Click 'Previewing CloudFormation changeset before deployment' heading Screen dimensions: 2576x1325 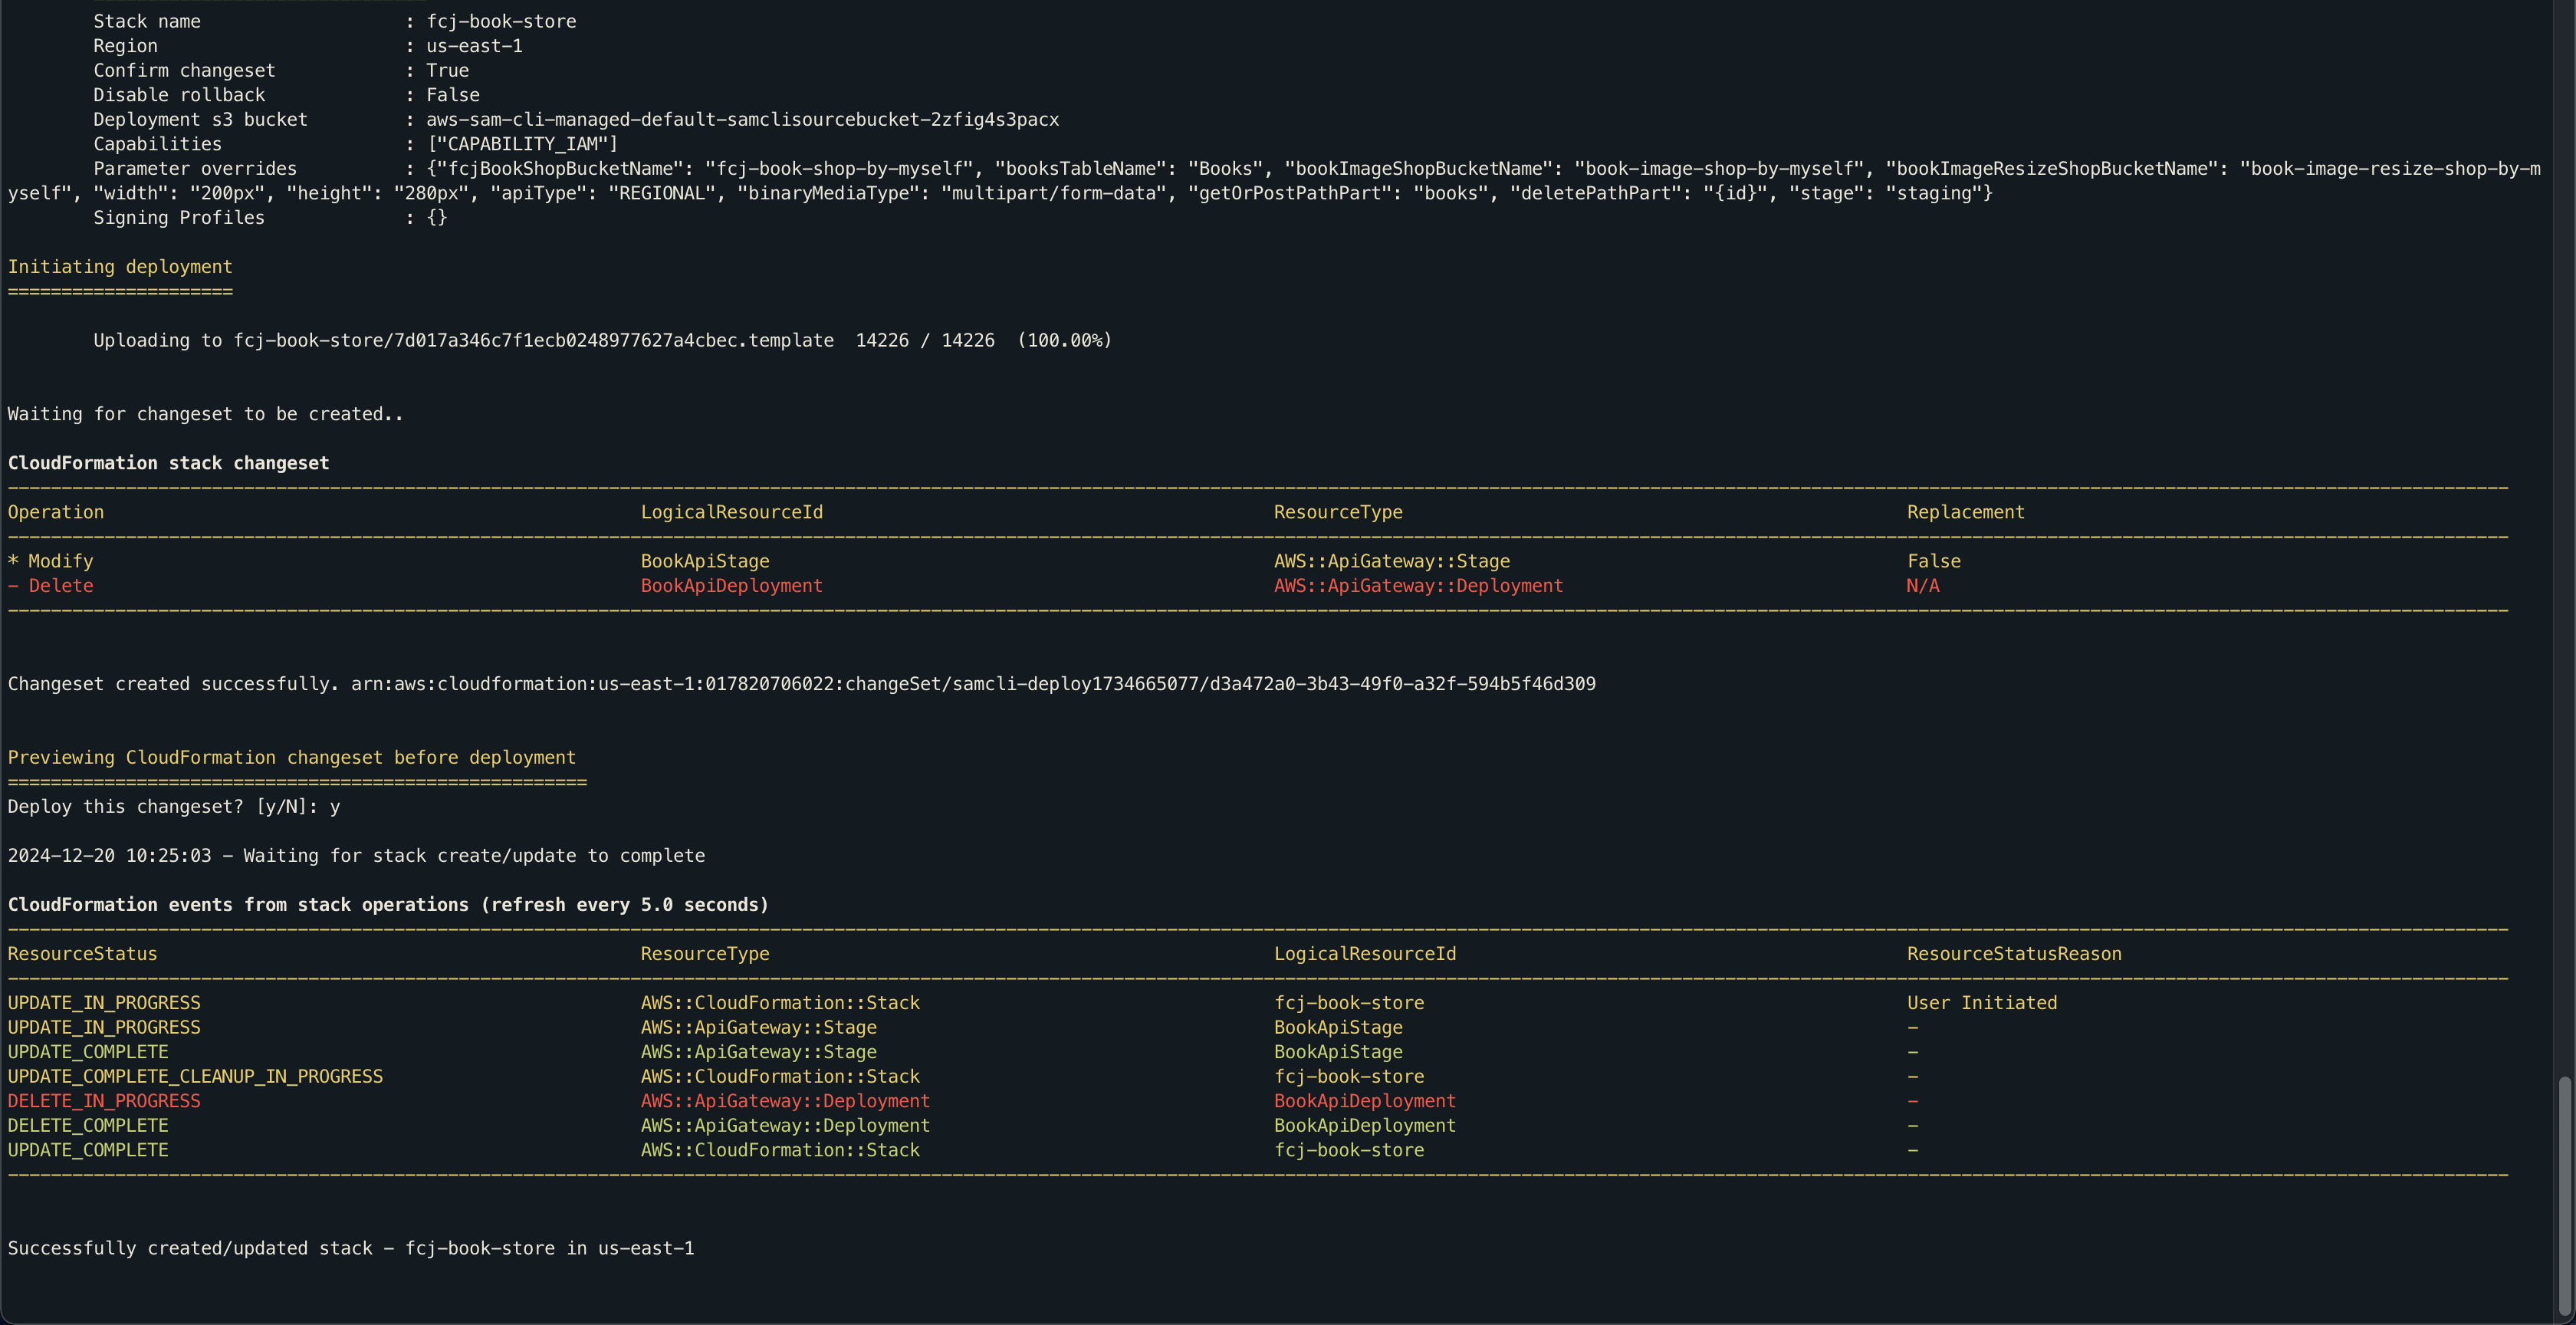(292, 757)
